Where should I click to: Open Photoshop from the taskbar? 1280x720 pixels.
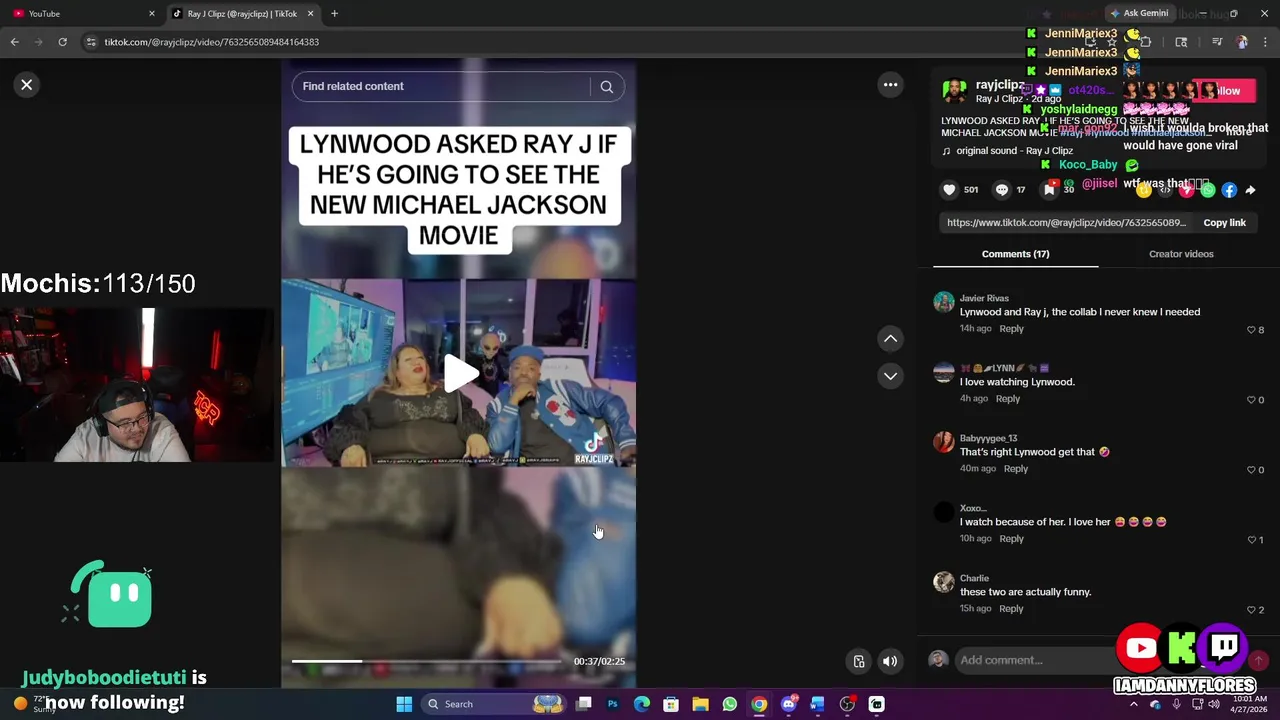point(613,704)
